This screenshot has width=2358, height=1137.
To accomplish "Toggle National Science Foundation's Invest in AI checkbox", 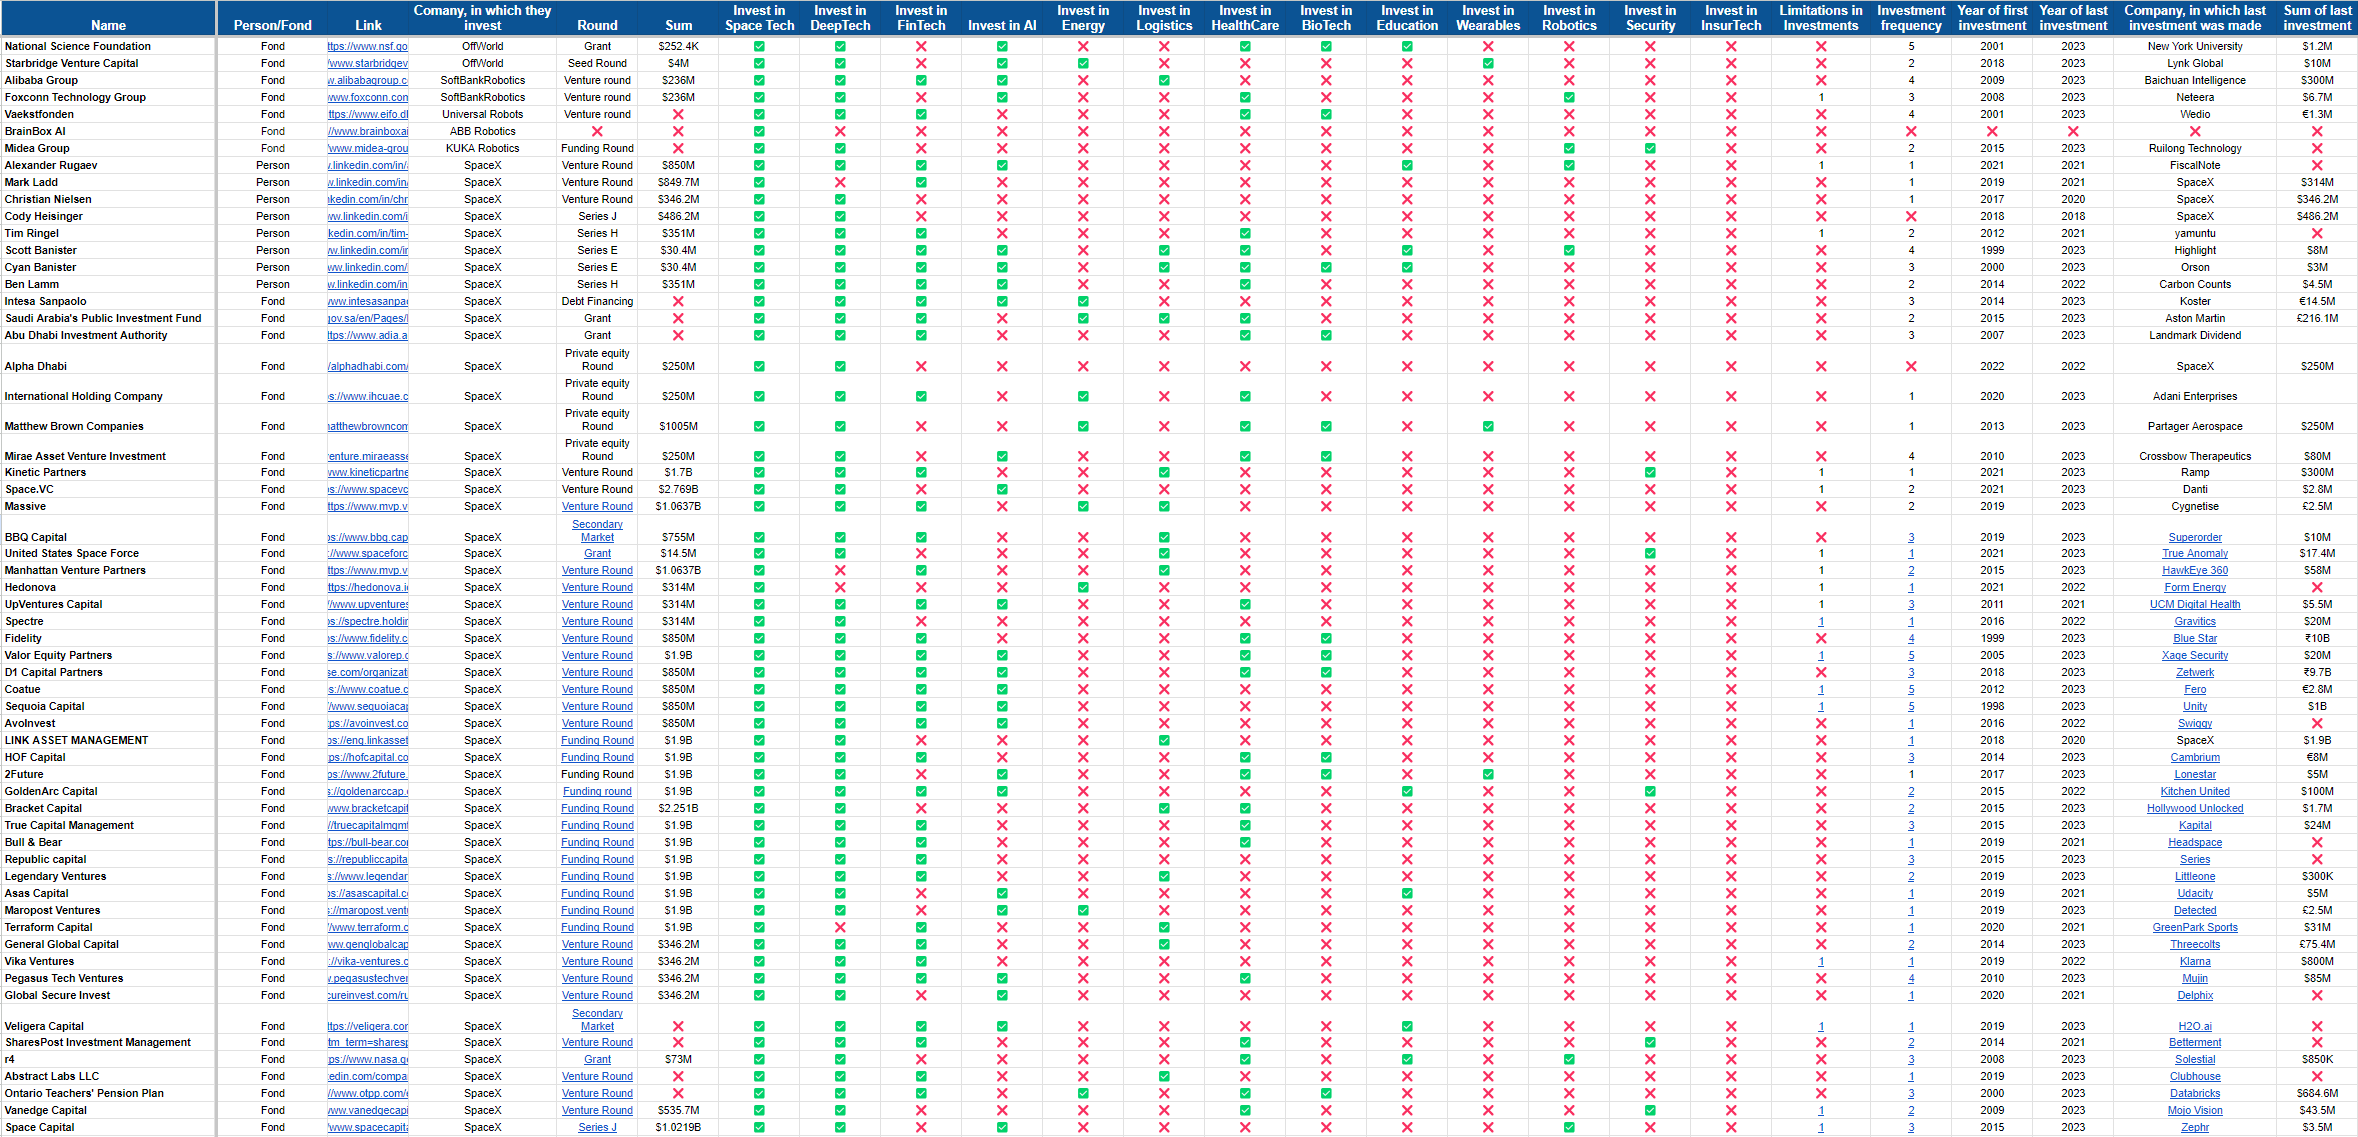I will coord(1002,46).
